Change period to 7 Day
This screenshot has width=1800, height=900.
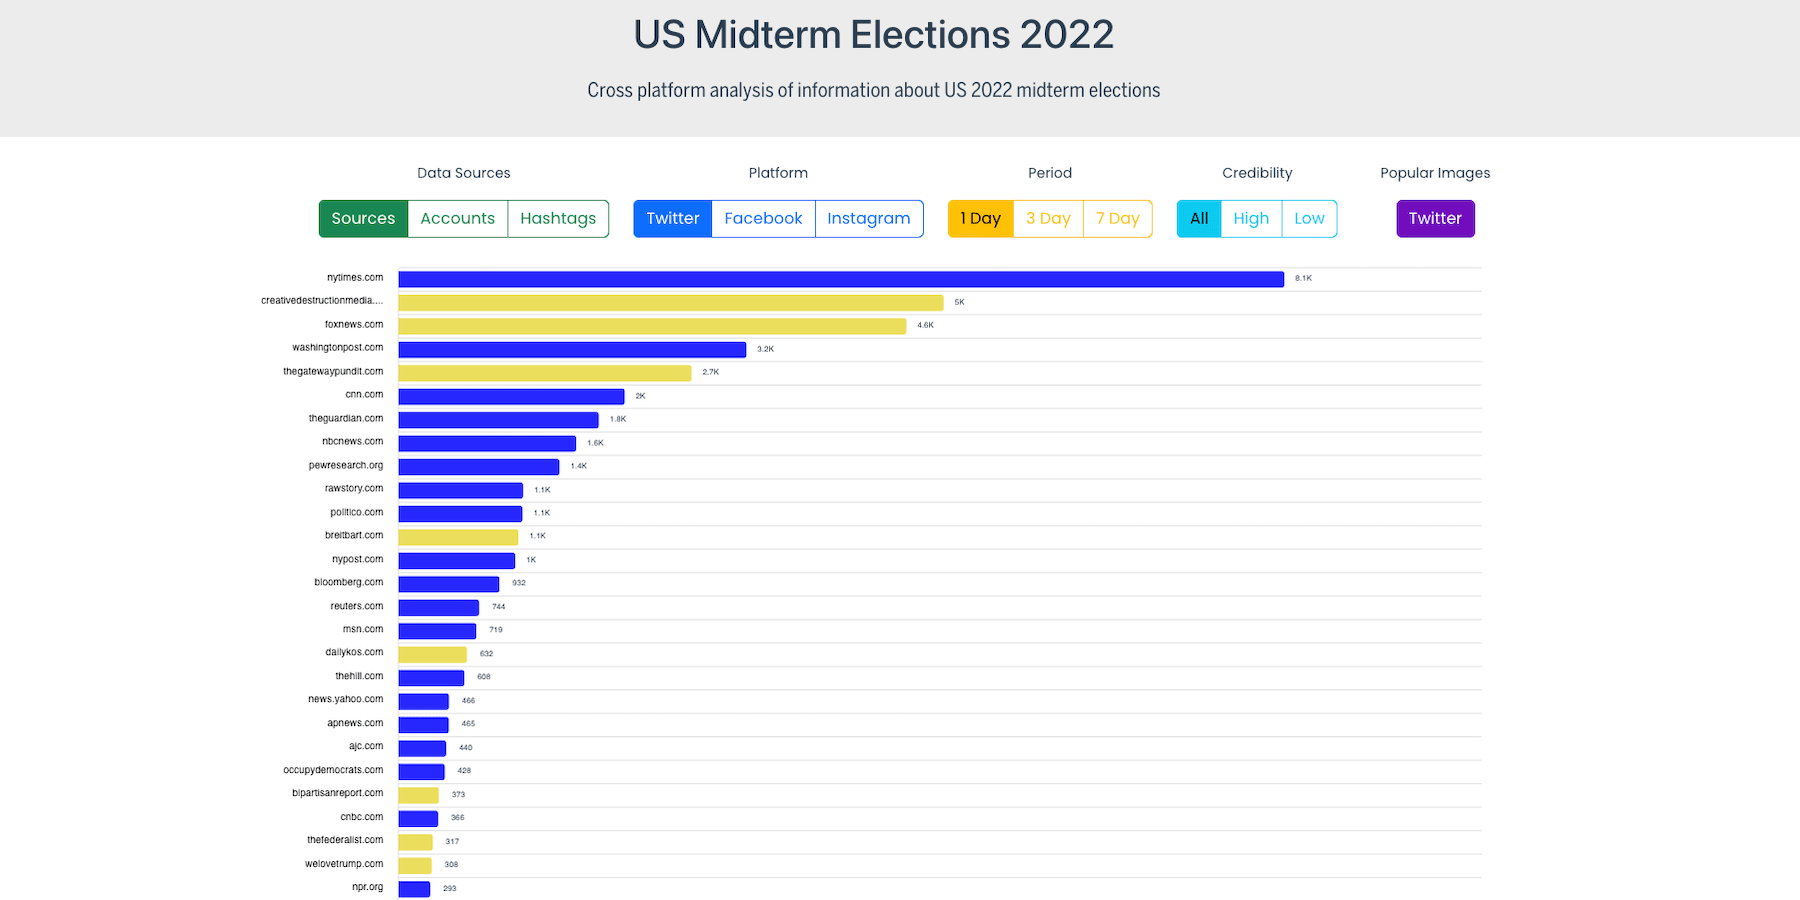click(1117, 218)
